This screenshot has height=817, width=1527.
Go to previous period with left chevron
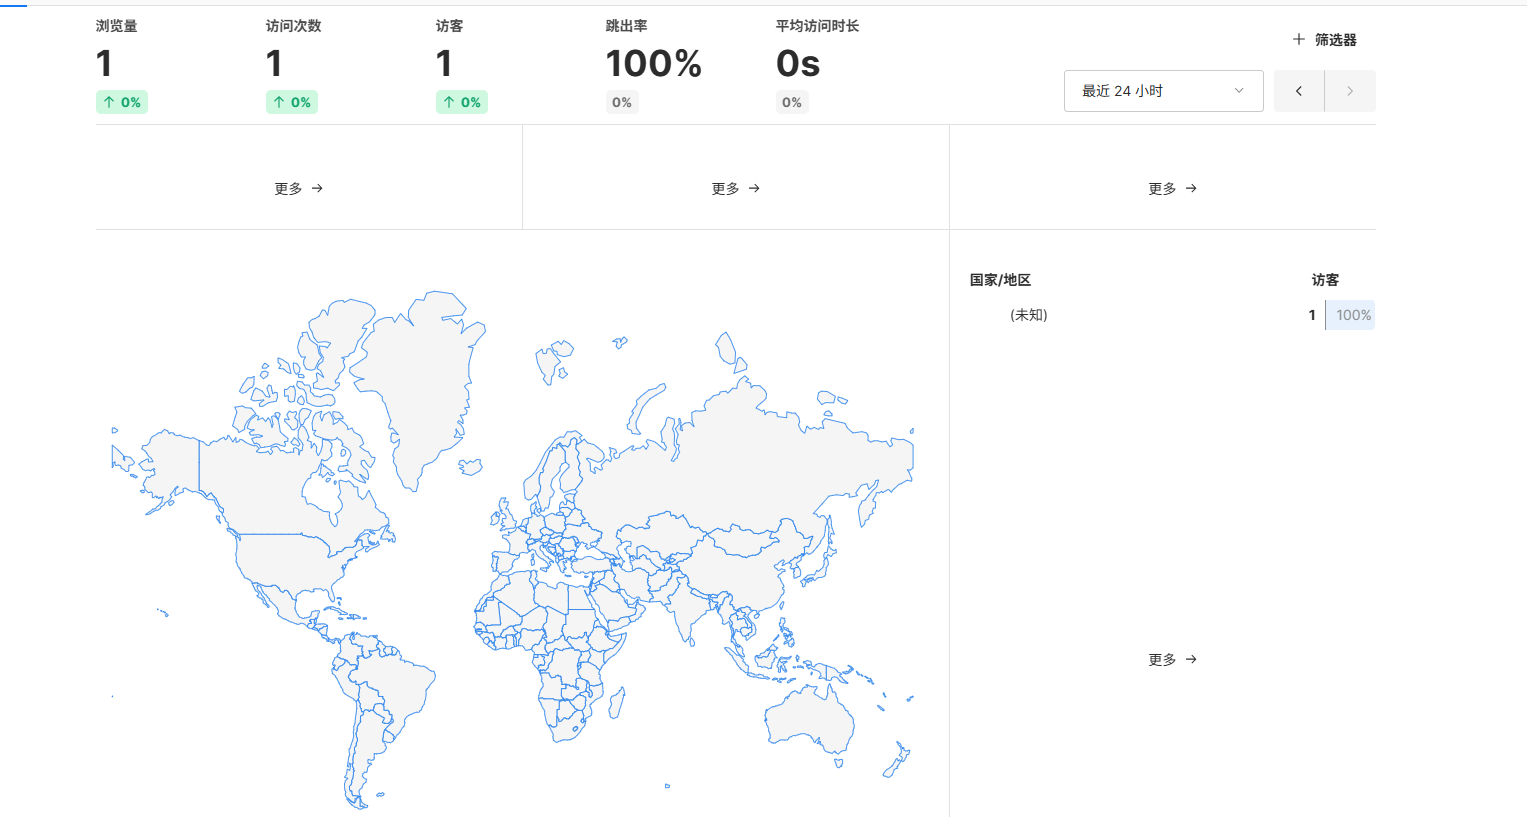tap(1299, 91)
